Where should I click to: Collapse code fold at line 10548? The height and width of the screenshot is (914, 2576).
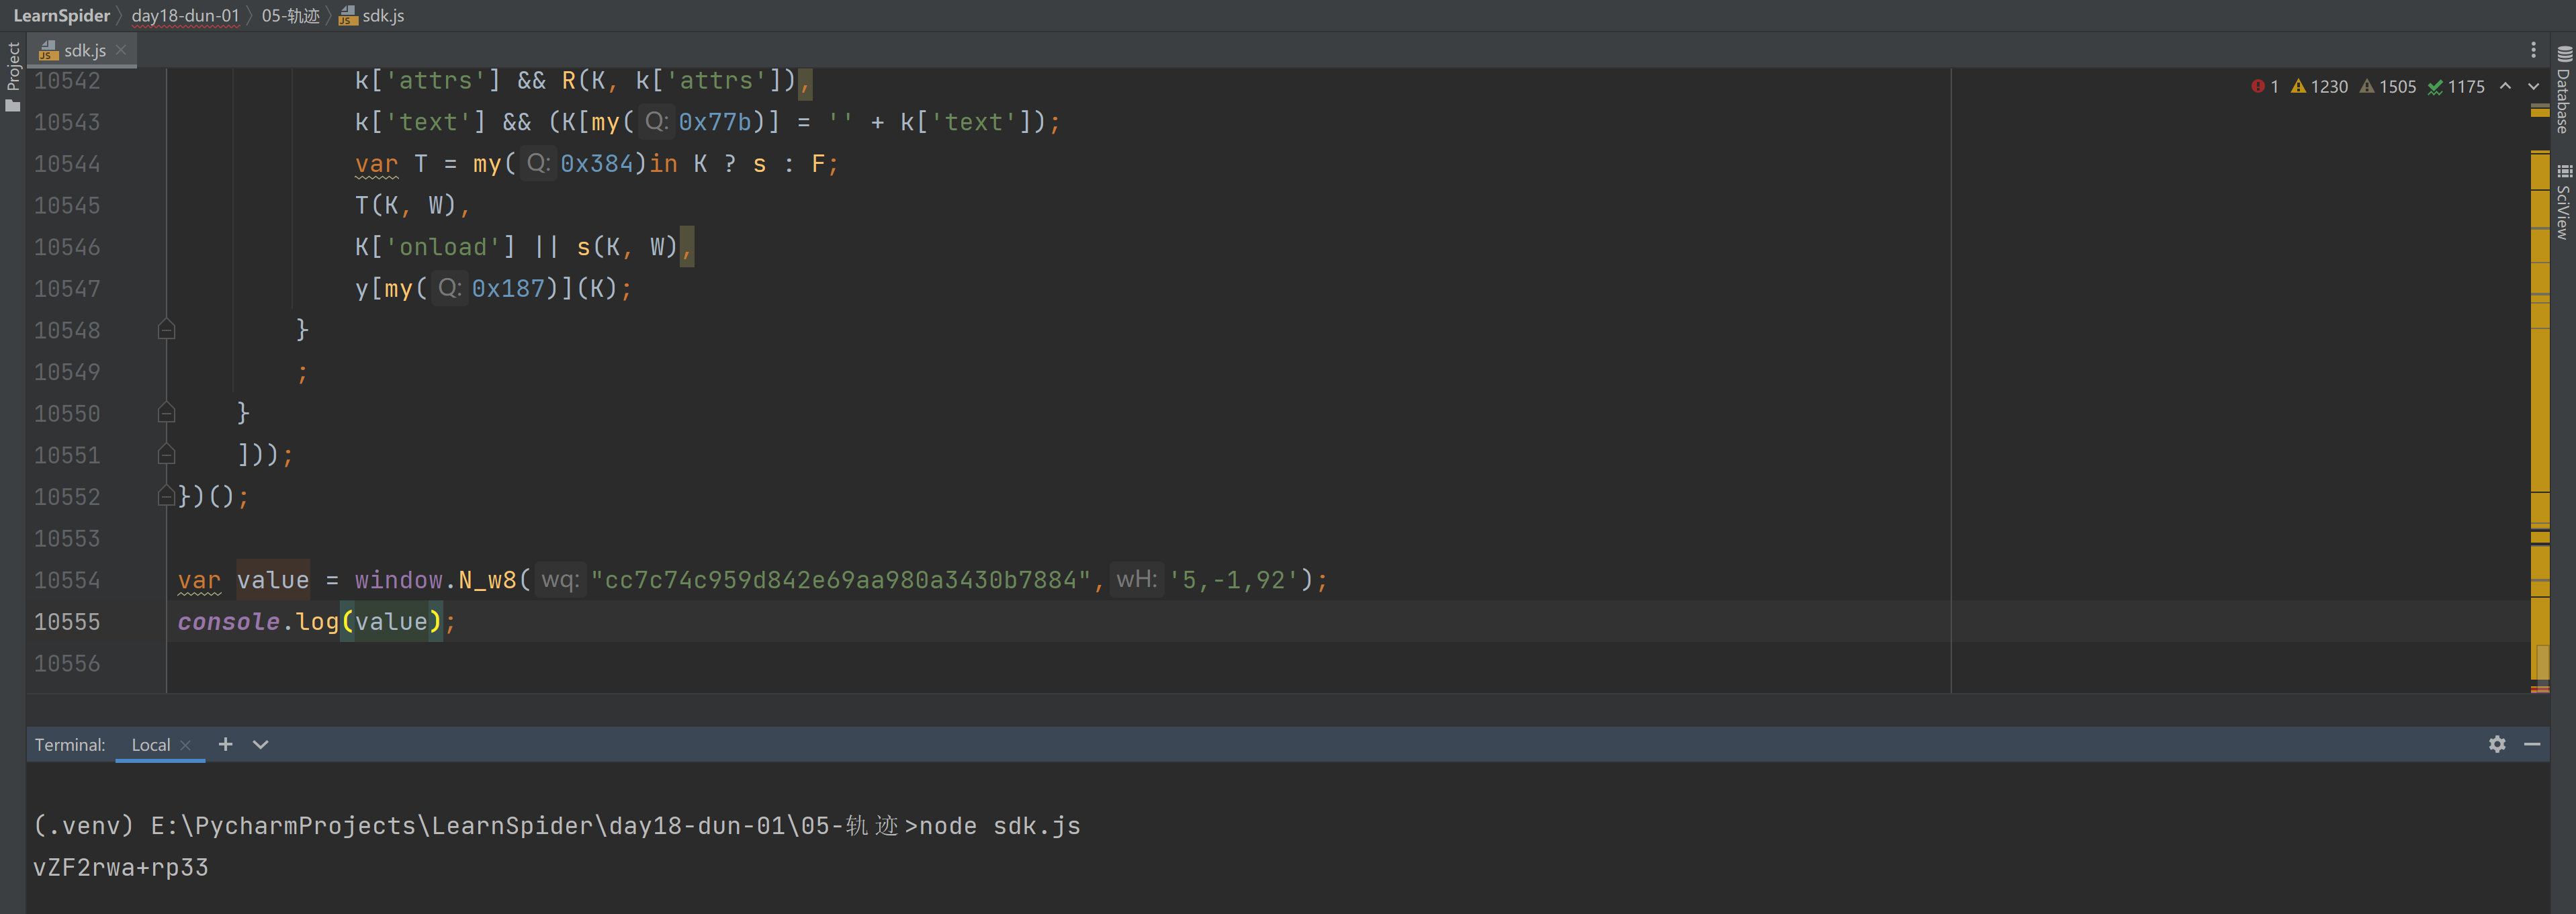167,330
